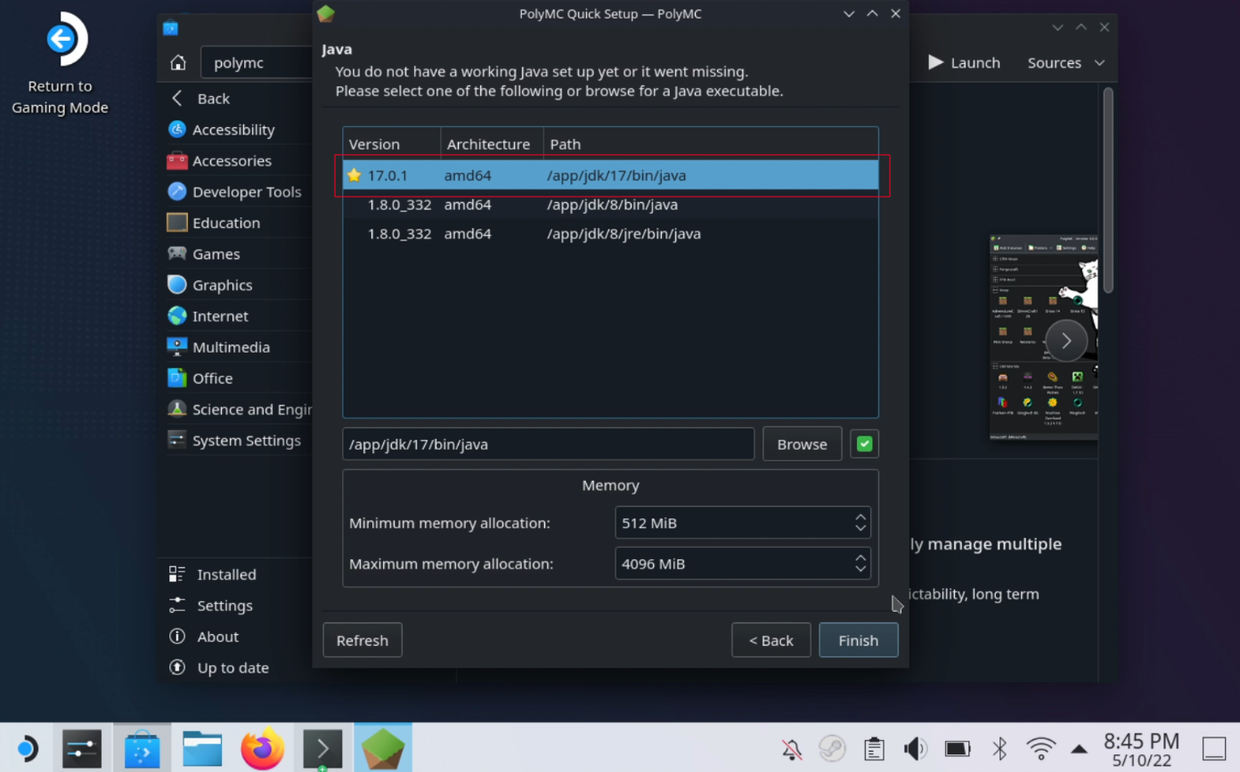The width and height of the screenshot is (1240, 772).
Task: Click the green Java check status icon
Action: click(x=864, y=444)
